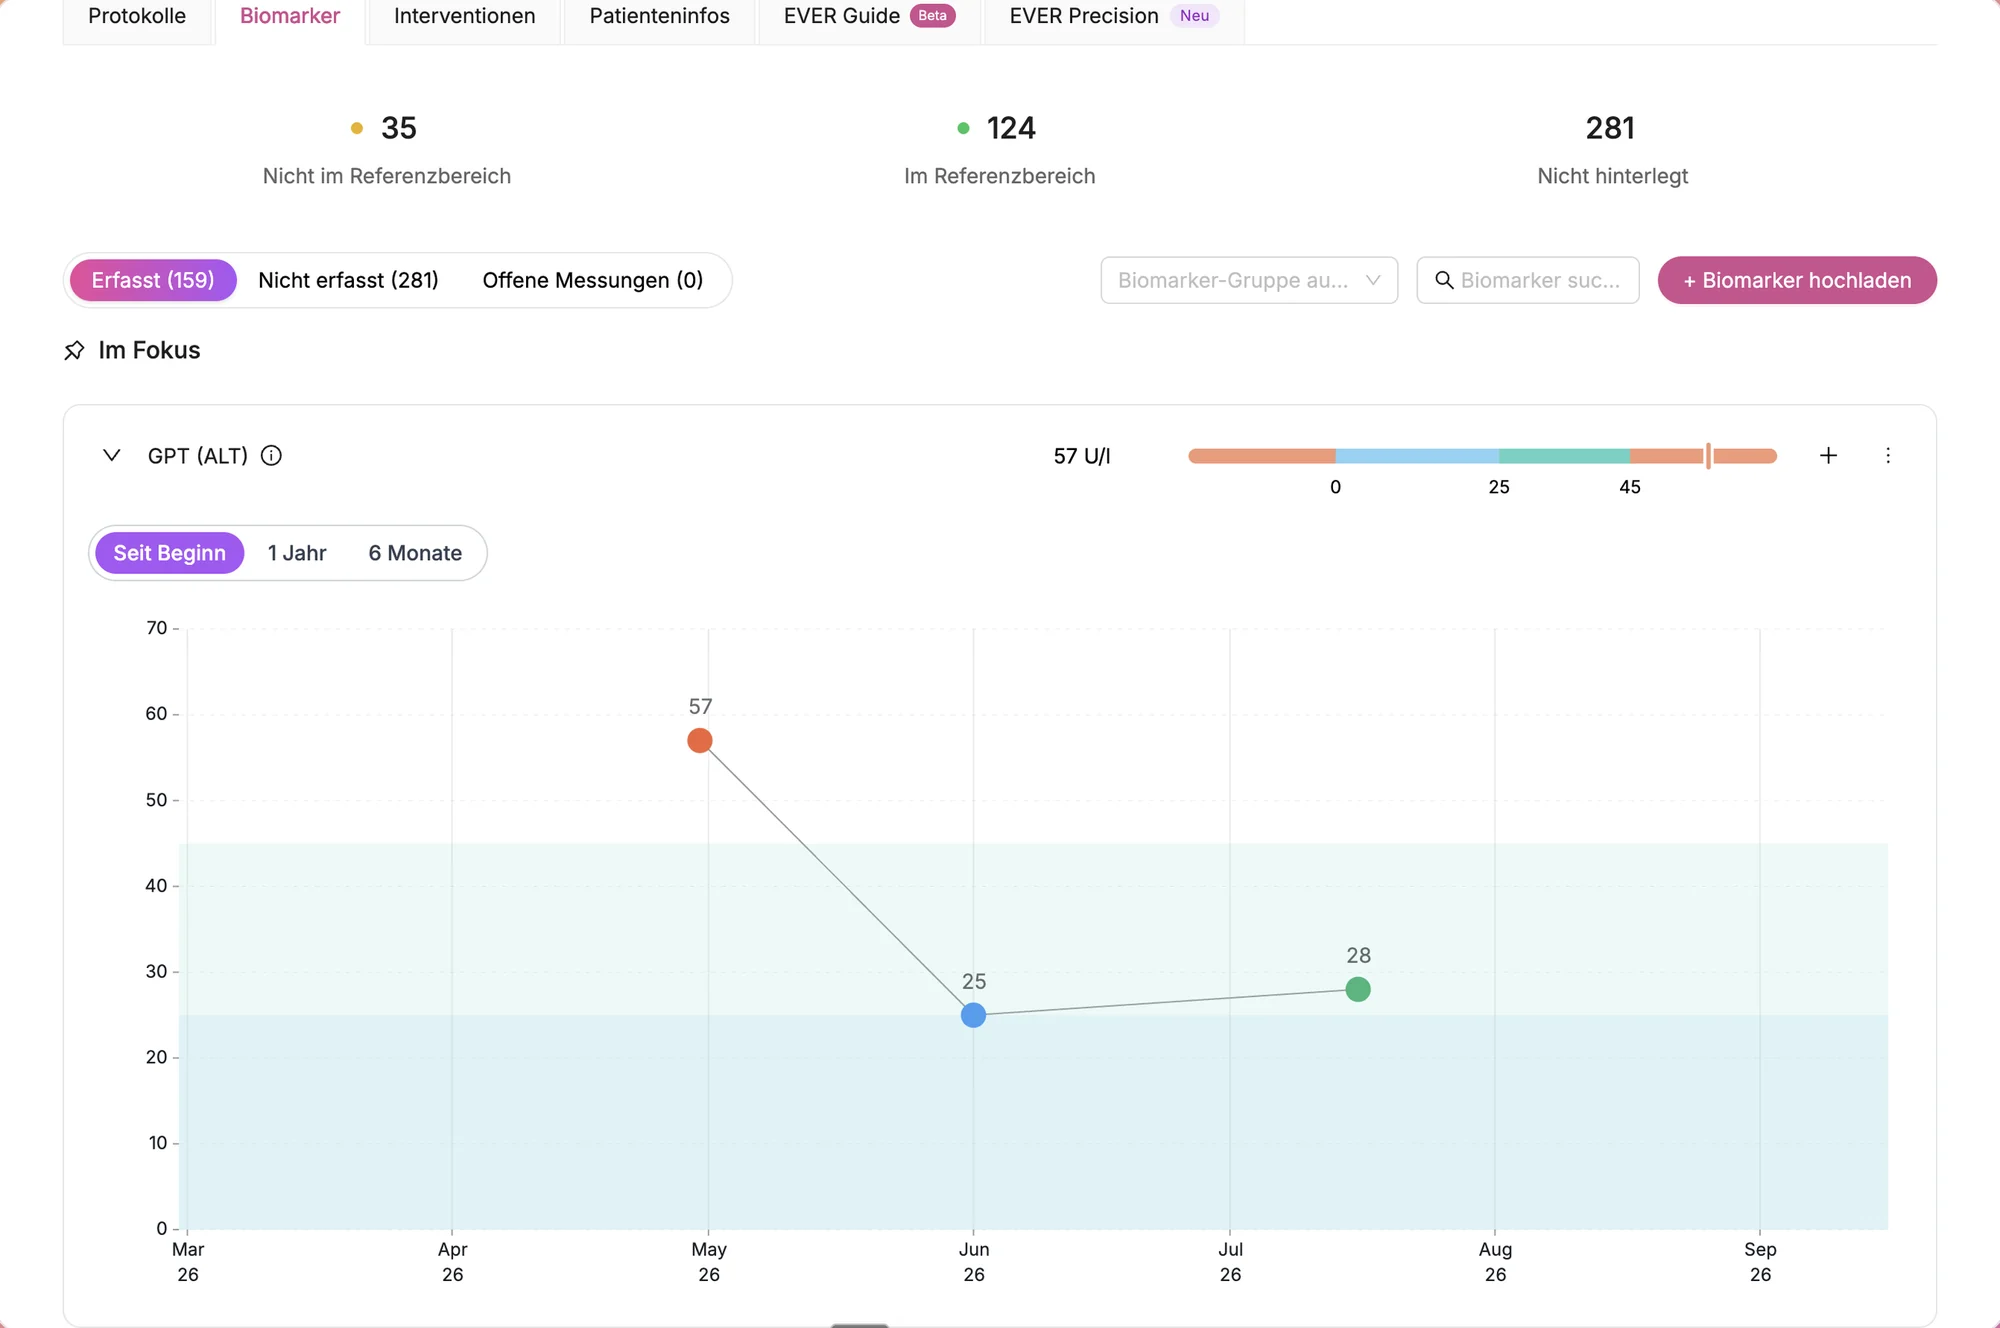Collapse the GPT (ALT) biomarker card
This screenshot has height=1328, width=2000.
(x=112, y=456)
